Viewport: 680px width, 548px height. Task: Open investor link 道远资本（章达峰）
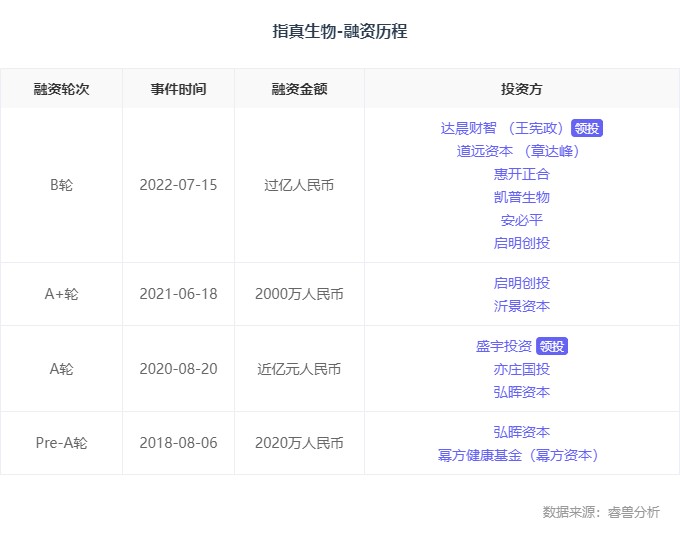(519, 151)
